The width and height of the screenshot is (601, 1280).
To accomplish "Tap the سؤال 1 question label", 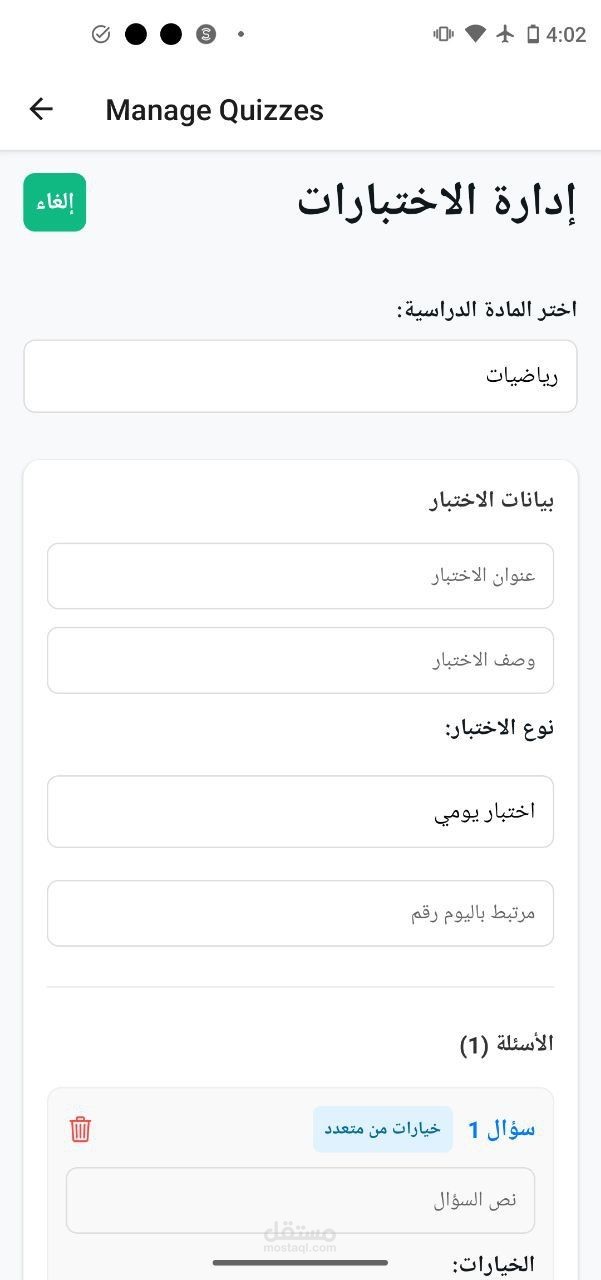I will point(502,1129).
